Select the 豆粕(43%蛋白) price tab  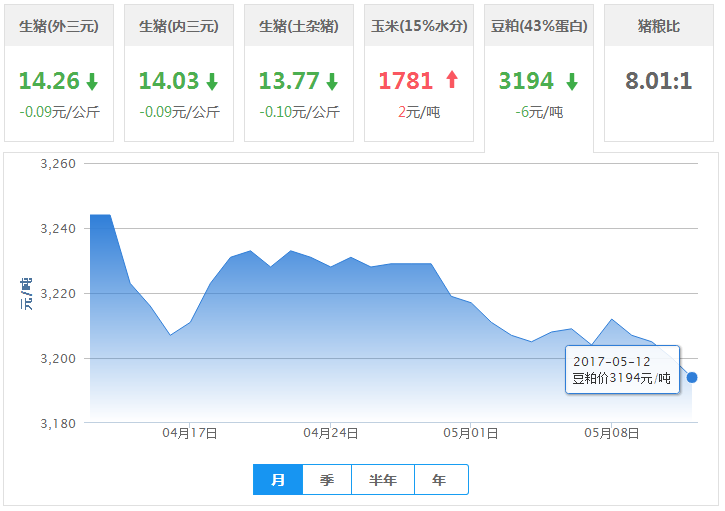(x=539, y=78)
